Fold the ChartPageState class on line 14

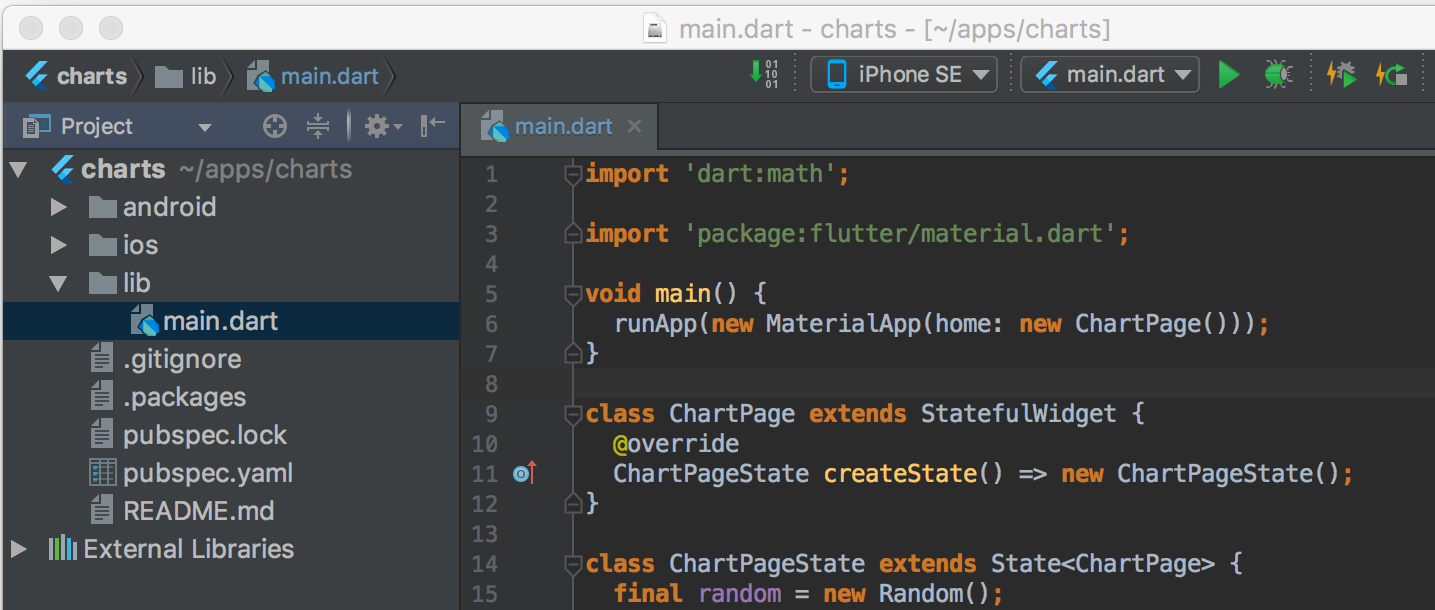[x=573, y=564]
